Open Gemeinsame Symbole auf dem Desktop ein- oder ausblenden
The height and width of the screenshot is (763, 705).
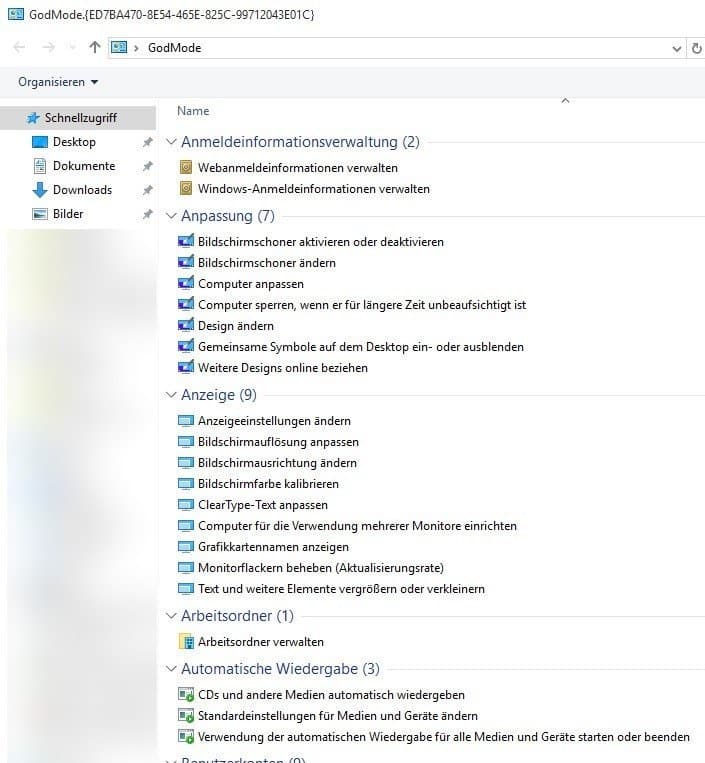[361, 346]
